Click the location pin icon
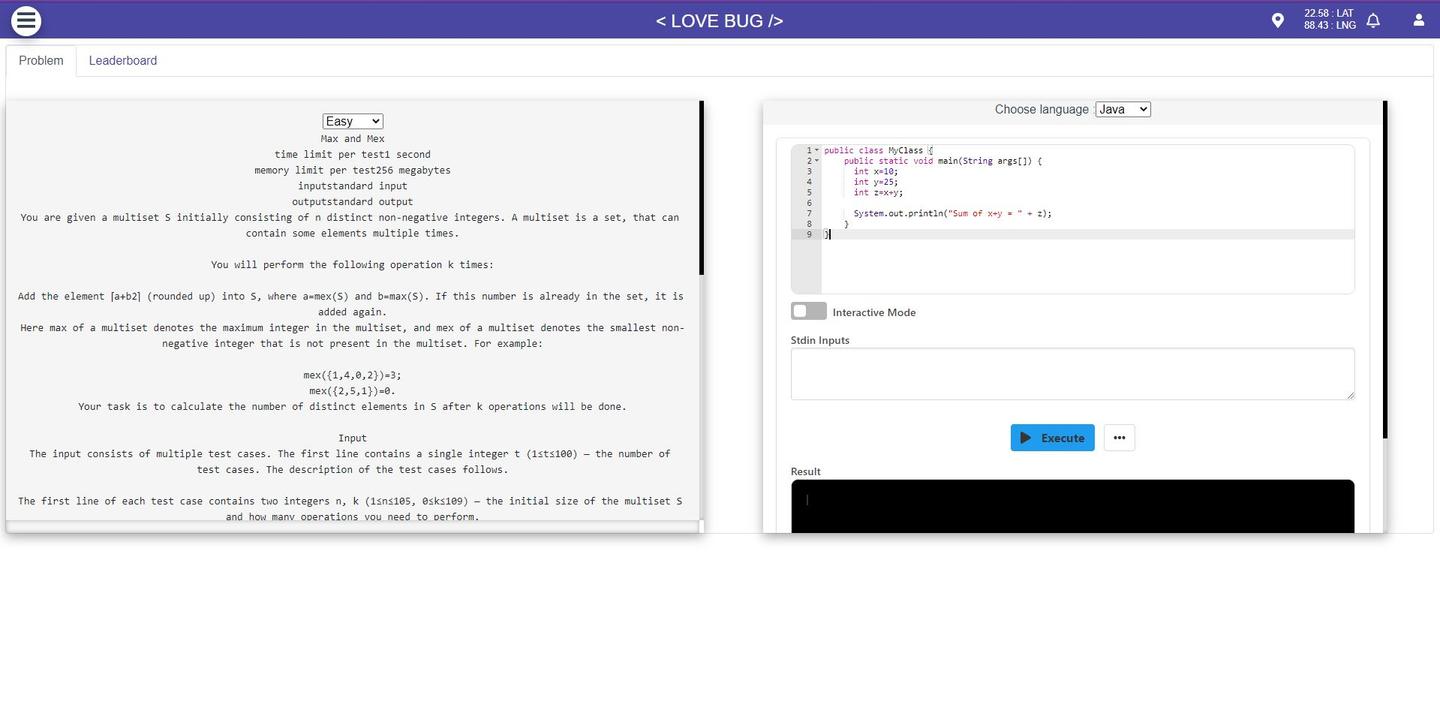This screenshot has height=720, width=1440. coord(1277,20)
